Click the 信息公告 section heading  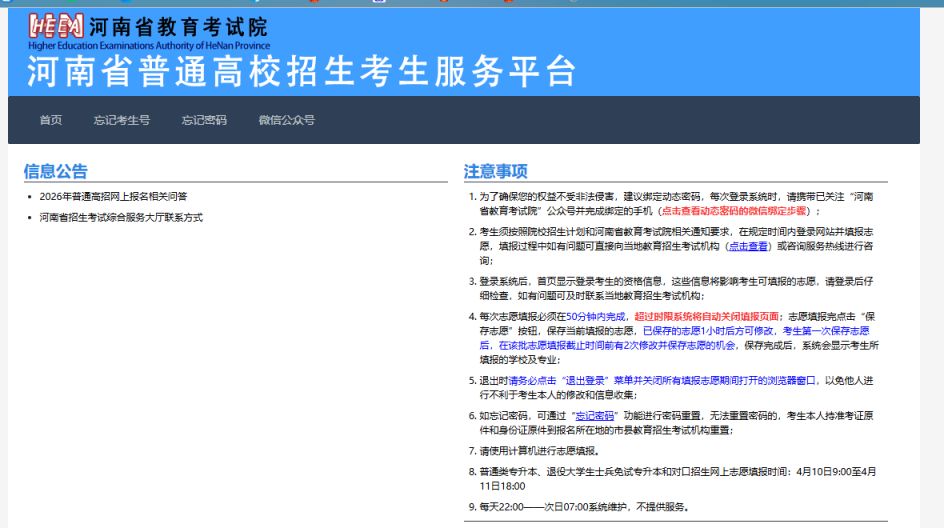pos(55,171)
